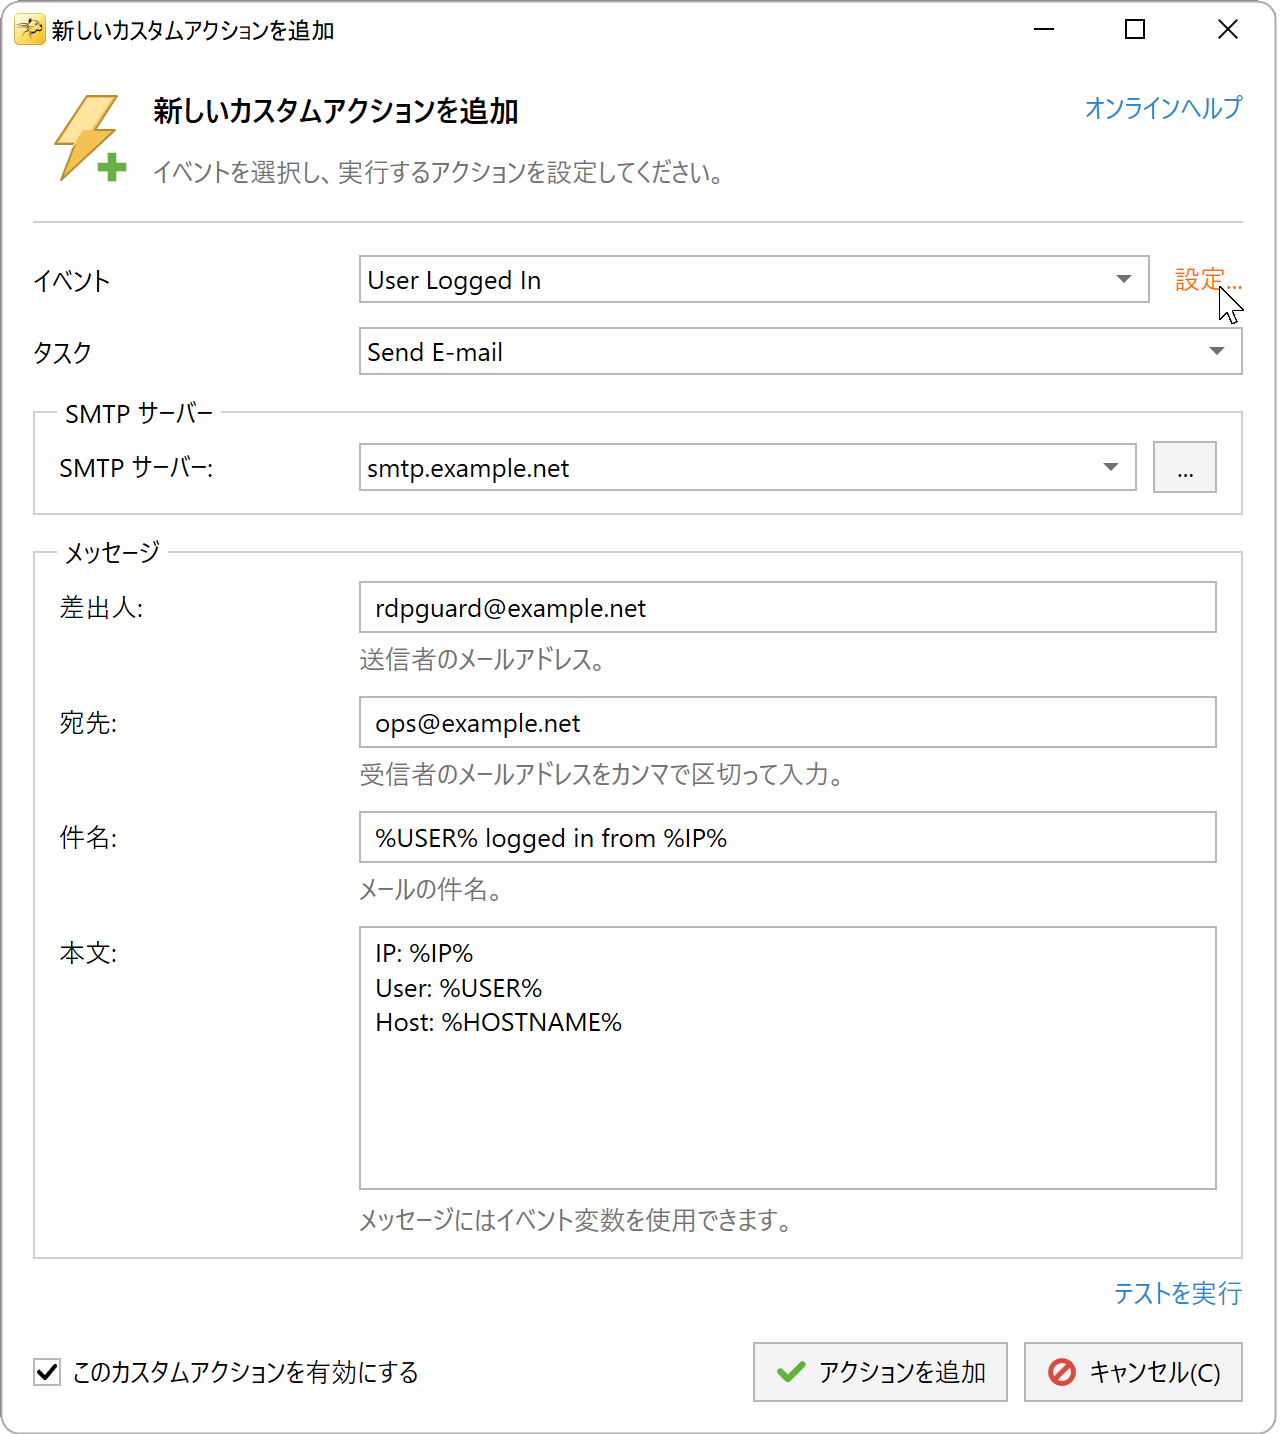Click the タスク field label
Screen dimensions: 1288x1434
point(62,353)
